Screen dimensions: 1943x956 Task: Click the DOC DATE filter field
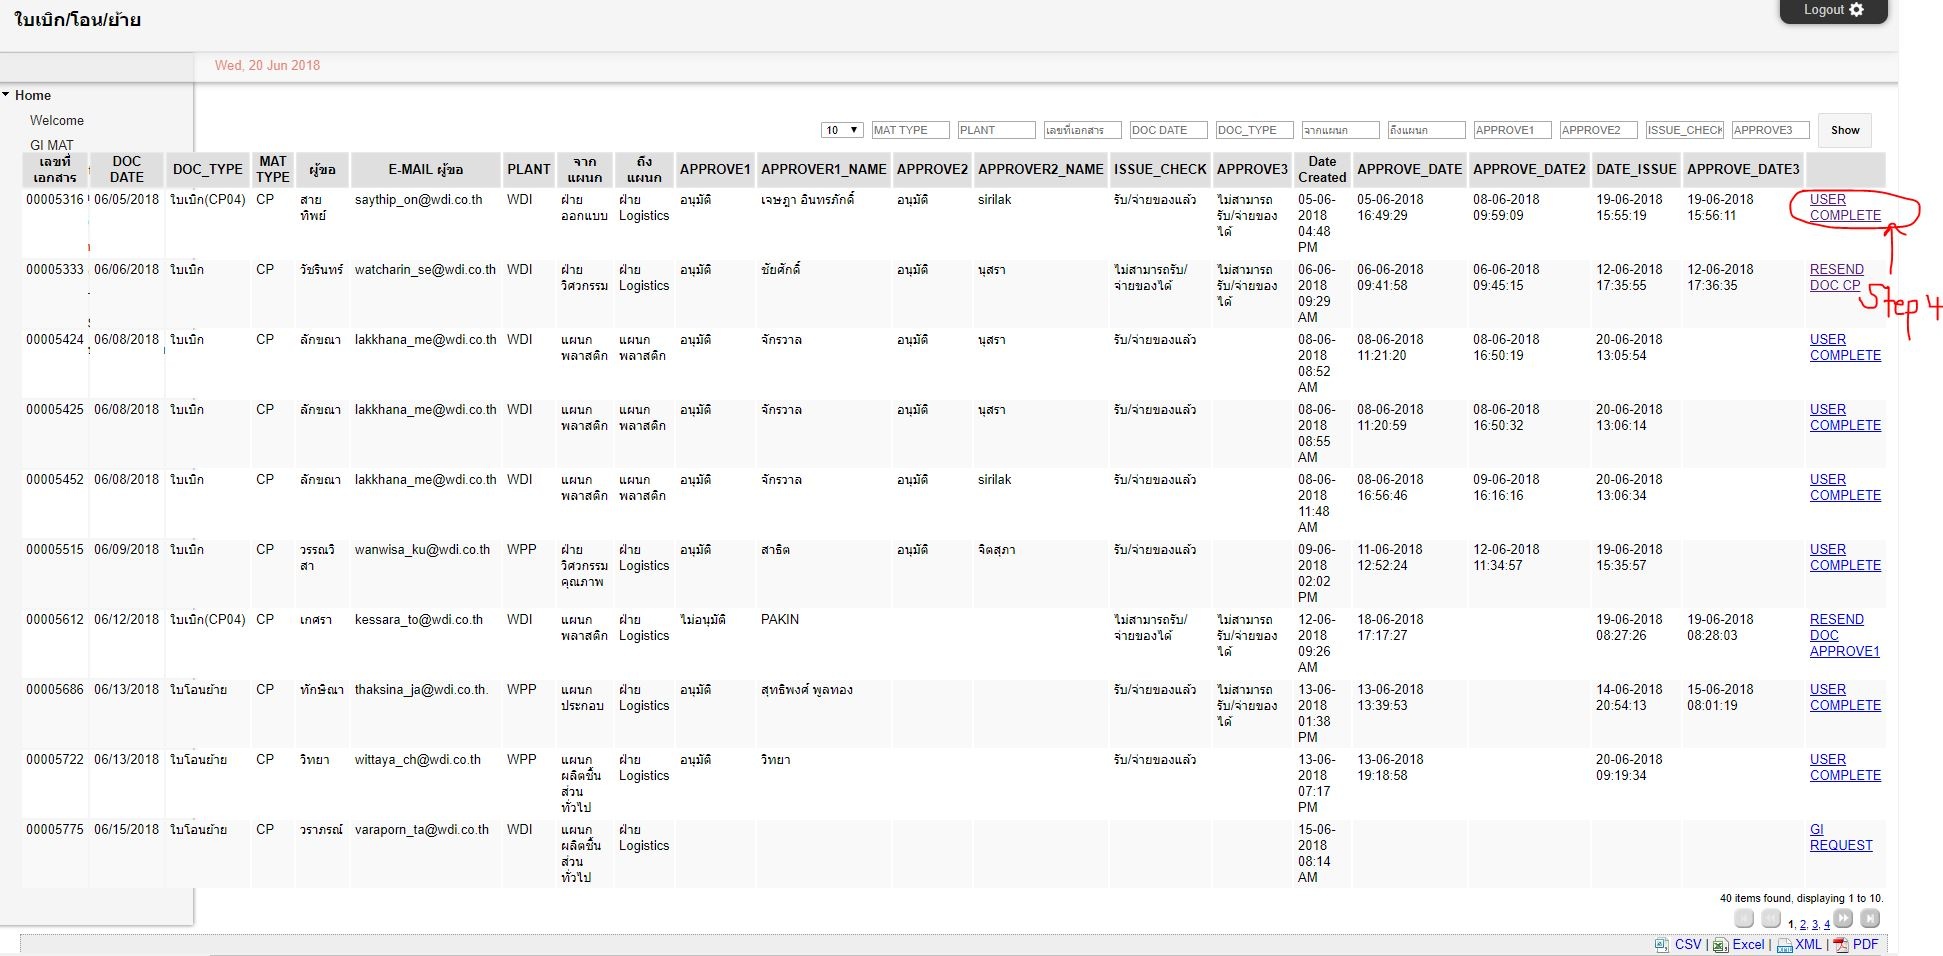[x=1168, y=130]
